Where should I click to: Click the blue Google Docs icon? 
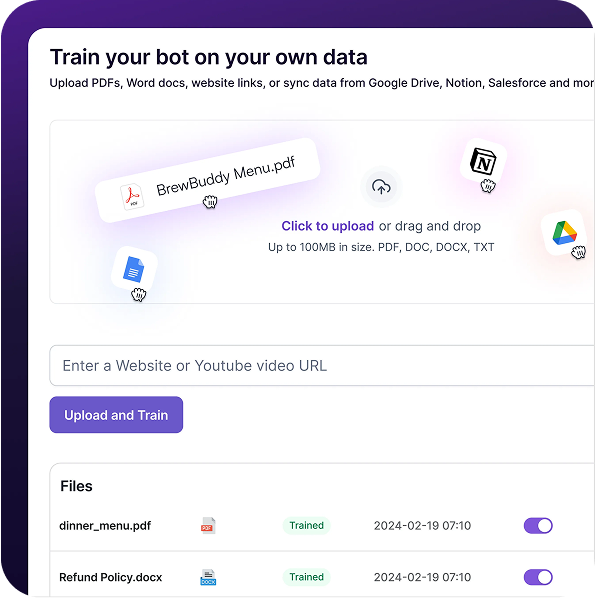[x=133, y=269]
